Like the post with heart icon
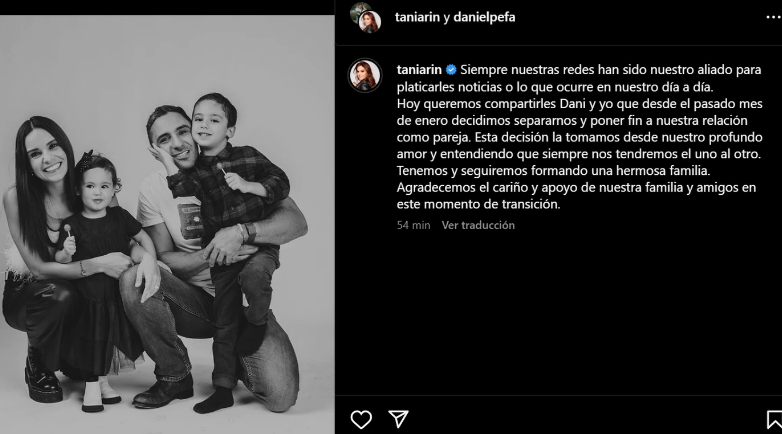 (x=361, y=419)
